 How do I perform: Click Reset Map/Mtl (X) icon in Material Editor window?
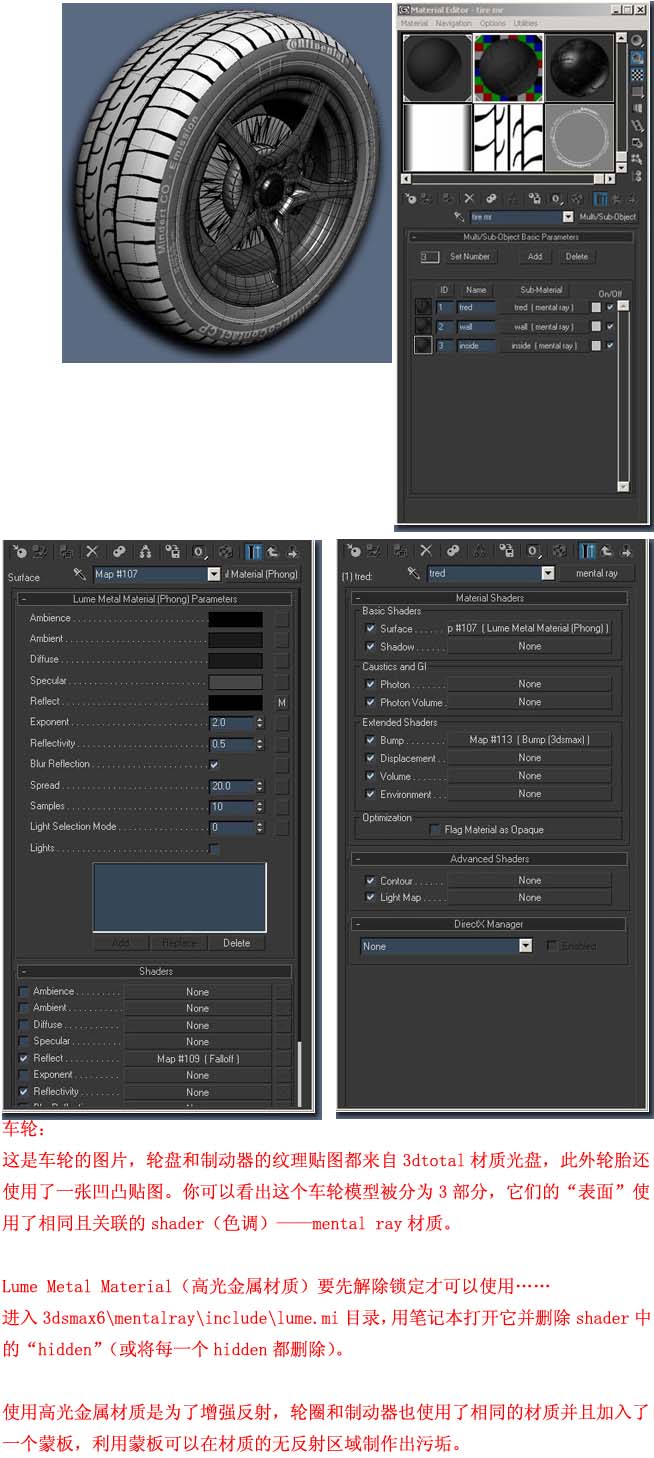click(x=469, y=199)
